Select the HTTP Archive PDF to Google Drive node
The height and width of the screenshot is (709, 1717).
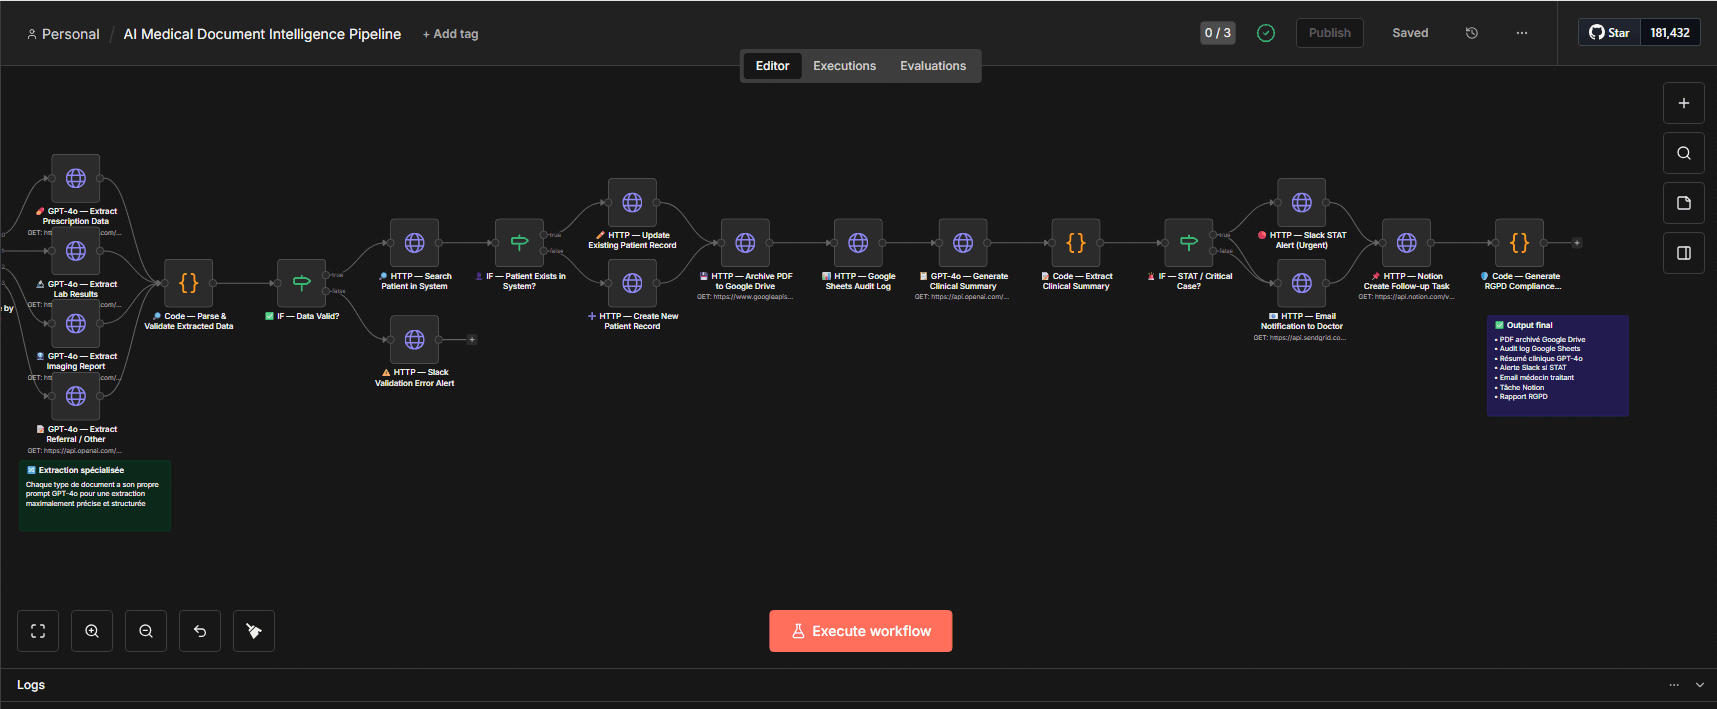745,243
